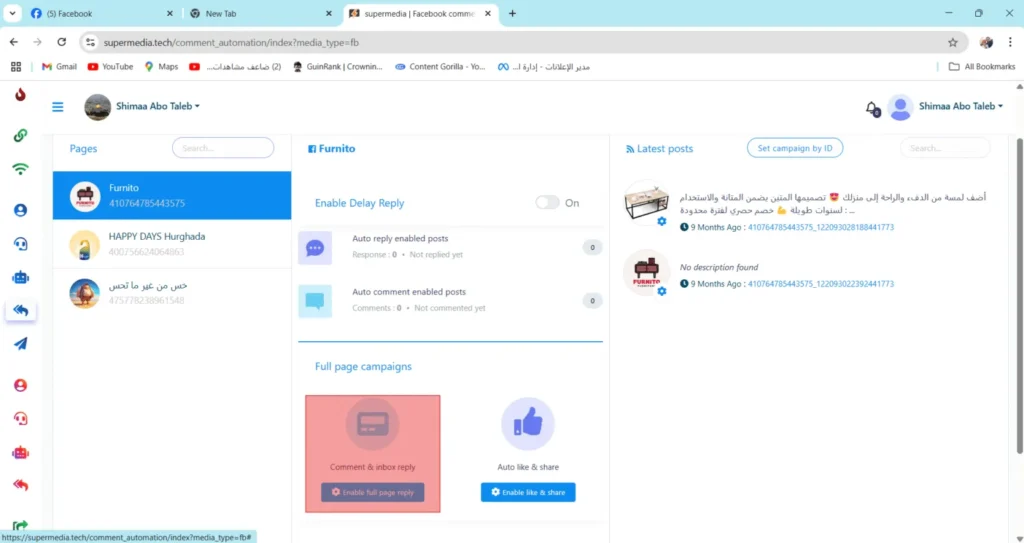The image size is (1024, 543).
Task: Open the GuinRank bookmark
Action: coord(337,67)
